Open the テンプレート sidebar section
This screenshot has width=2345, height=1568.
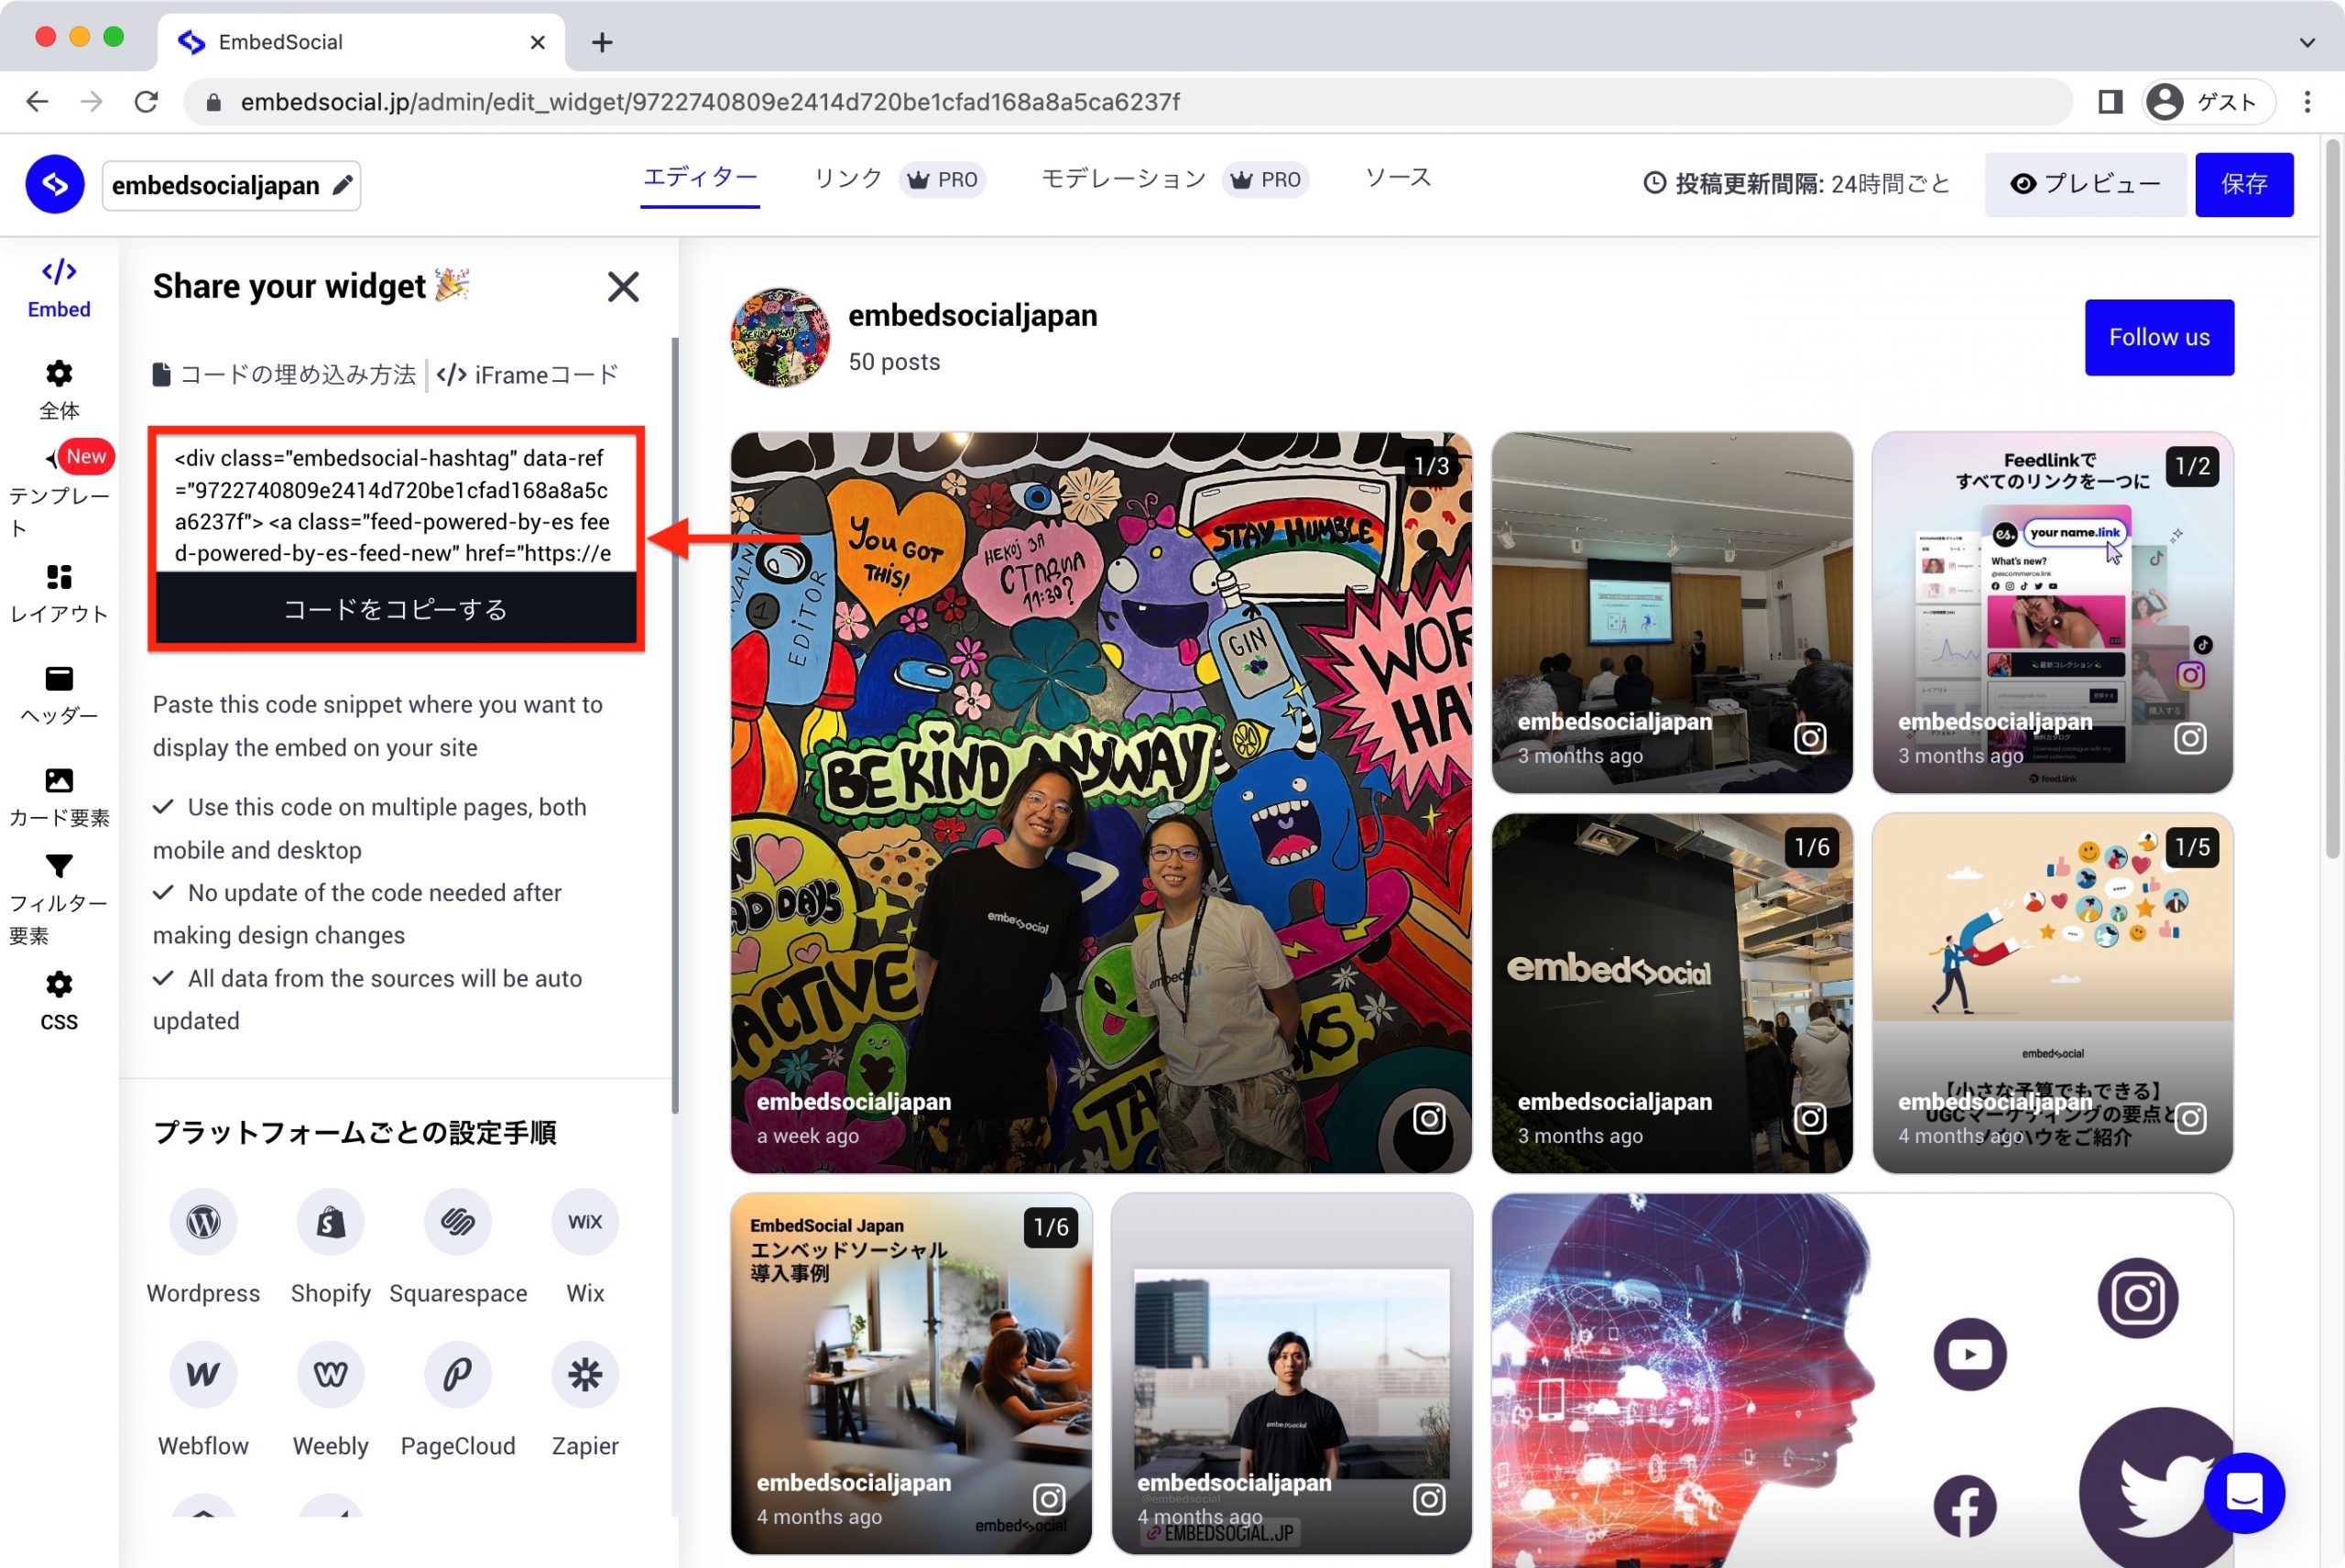pos(59,492)
